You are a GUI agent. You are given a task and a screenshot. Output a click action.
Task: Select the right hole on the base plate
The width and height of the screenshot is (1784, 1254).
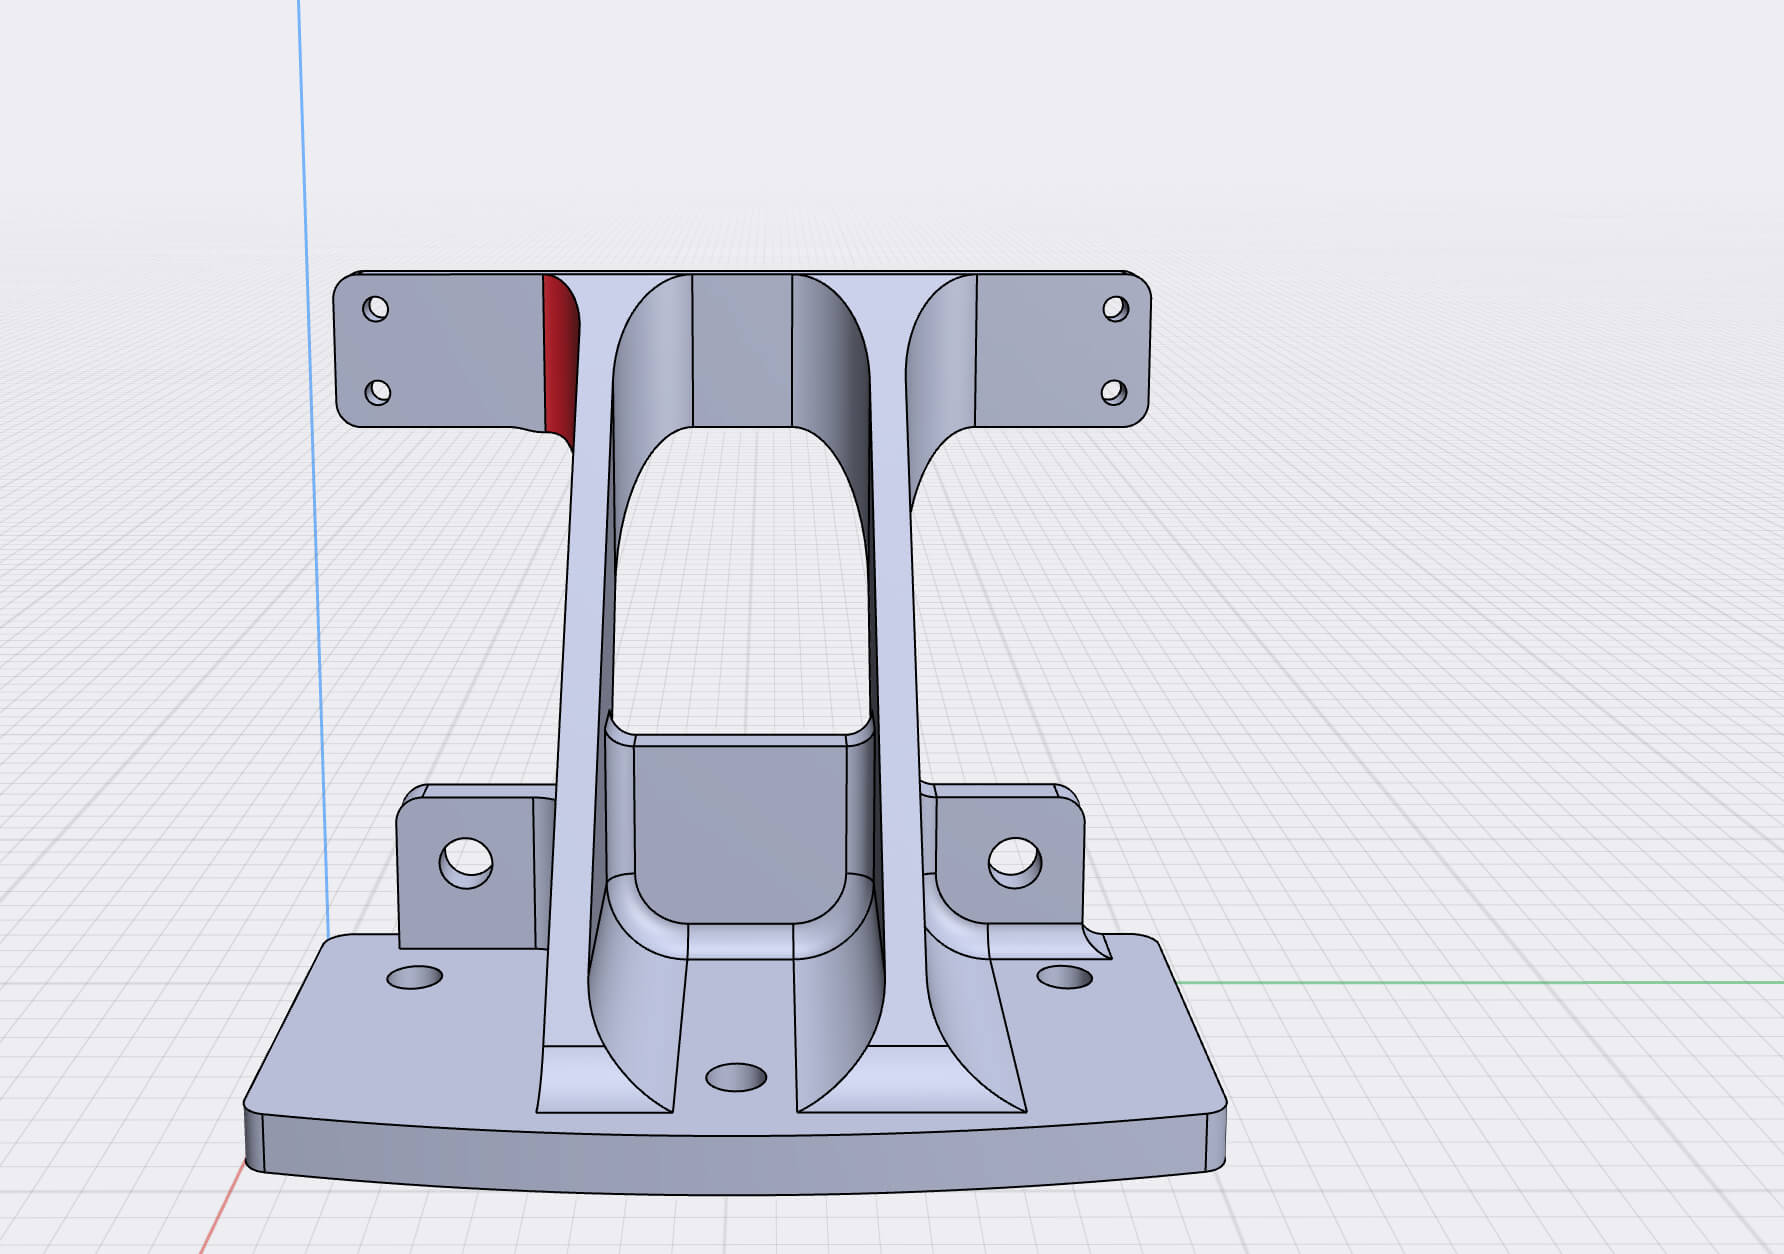pos(1065,976)
